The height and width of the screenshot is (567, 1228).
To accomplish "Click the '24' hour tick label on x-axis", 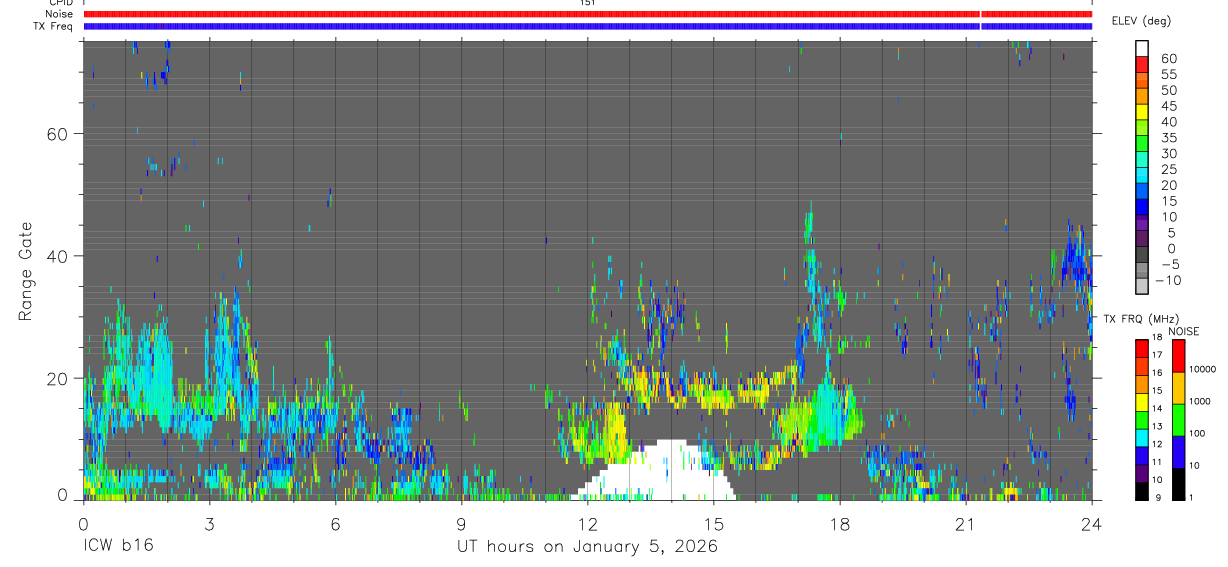I will 1091,522.
